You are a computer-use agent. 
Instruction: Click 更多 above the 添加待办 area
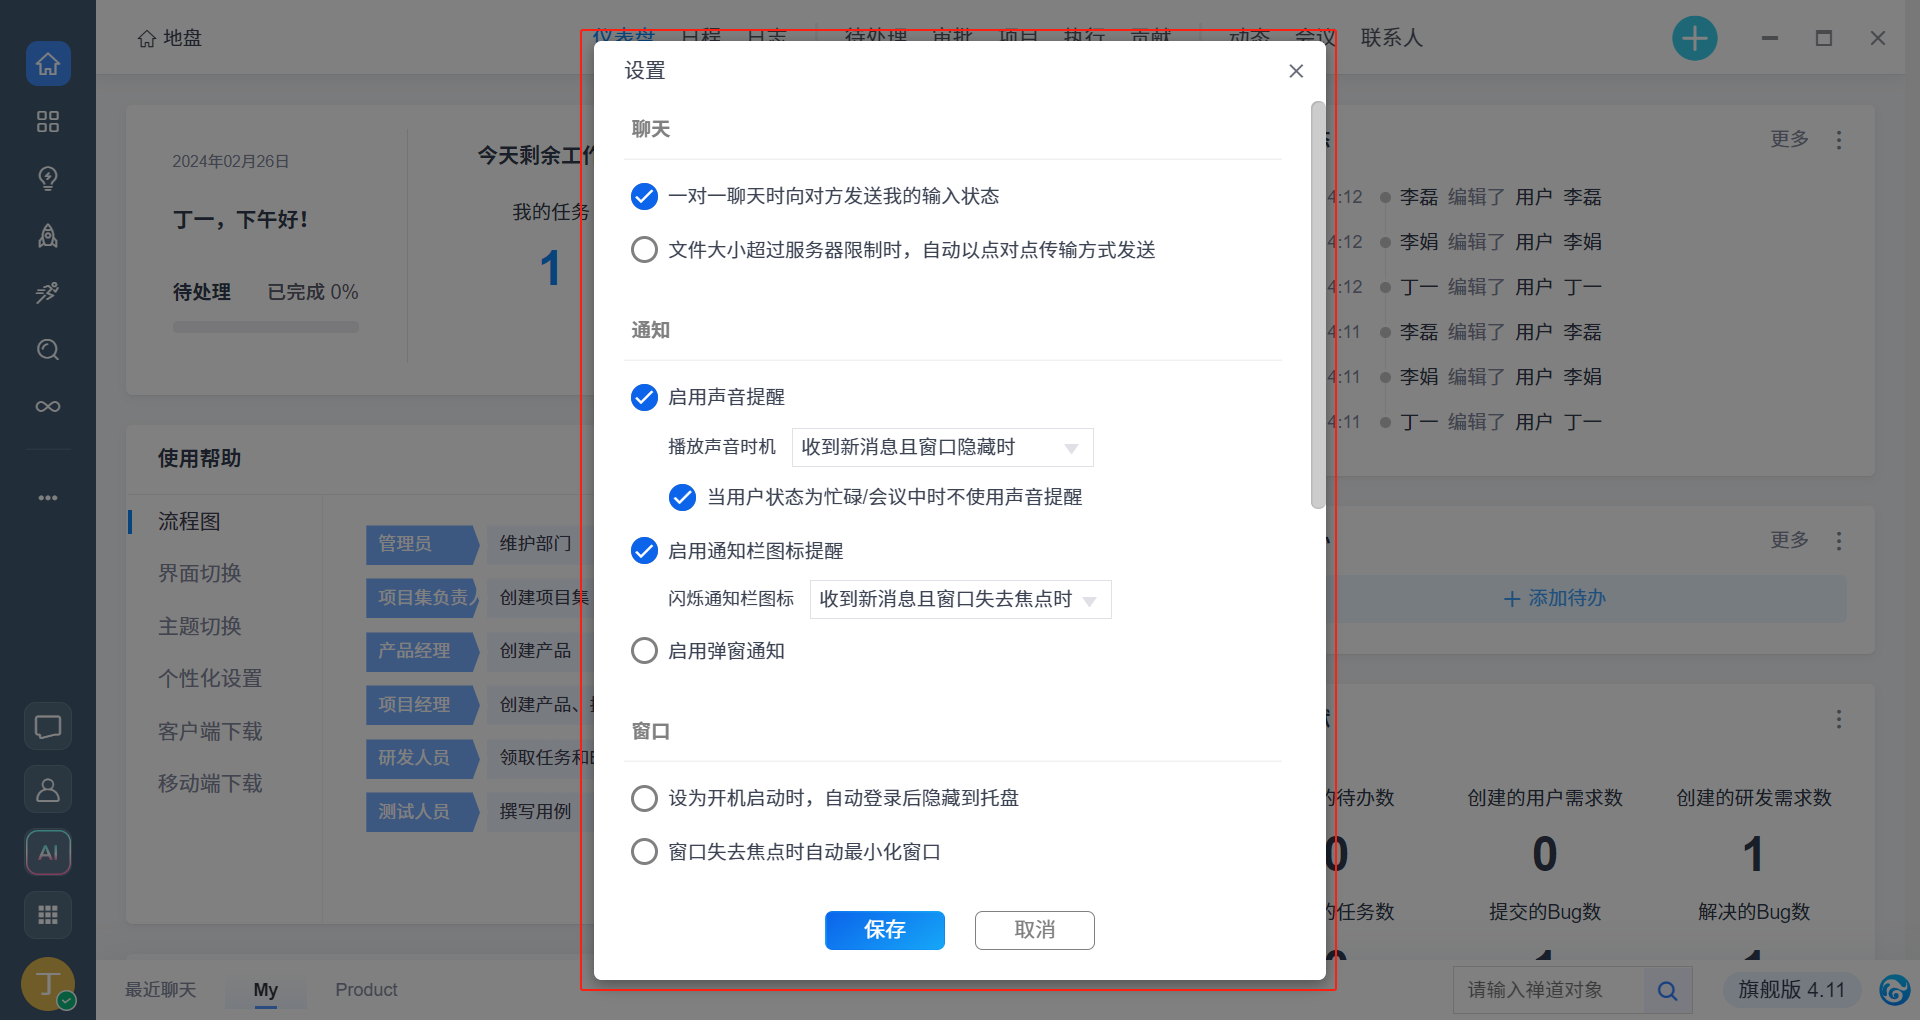coord(1789,540)
